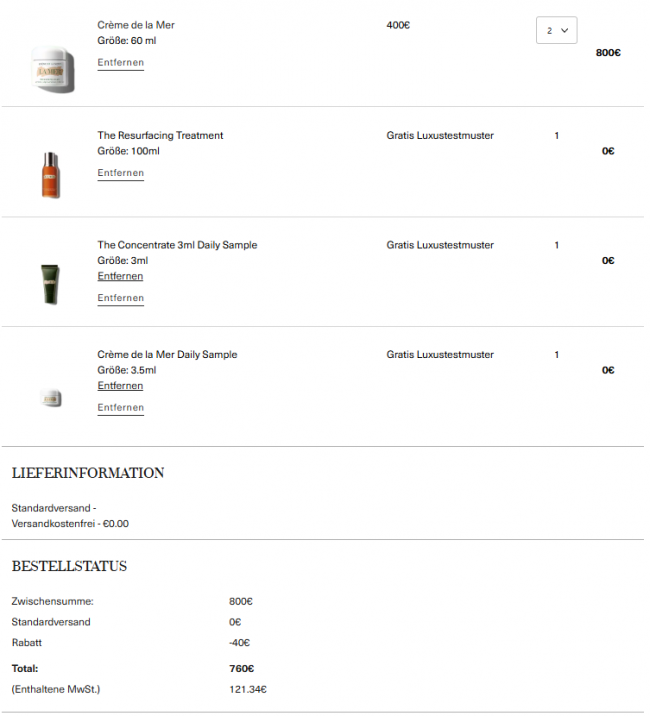The image size is (650, 716).
Task: Click Entfernen for The Resurfacing Treatment
Action: (120, 173)
